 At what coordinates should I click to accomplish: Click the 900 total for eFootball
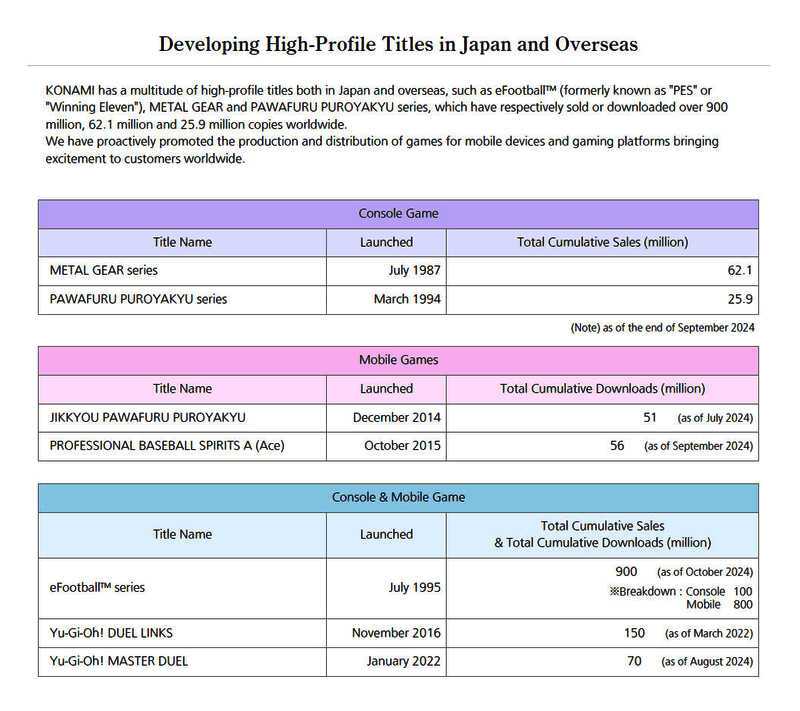pos(626,571)
